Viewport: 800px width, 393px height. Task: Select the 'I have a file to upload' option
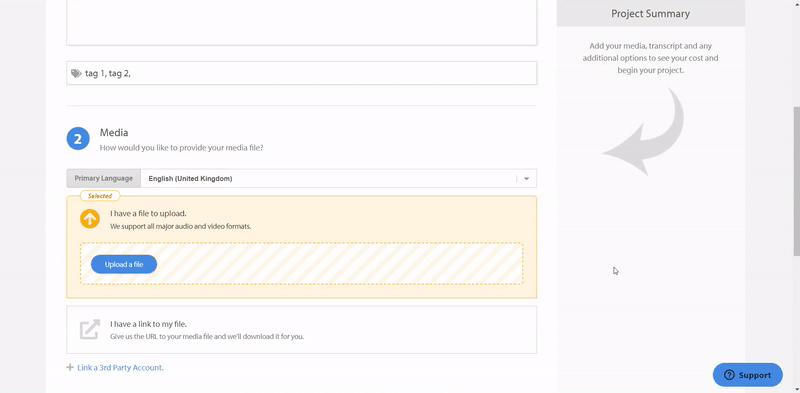302,247
